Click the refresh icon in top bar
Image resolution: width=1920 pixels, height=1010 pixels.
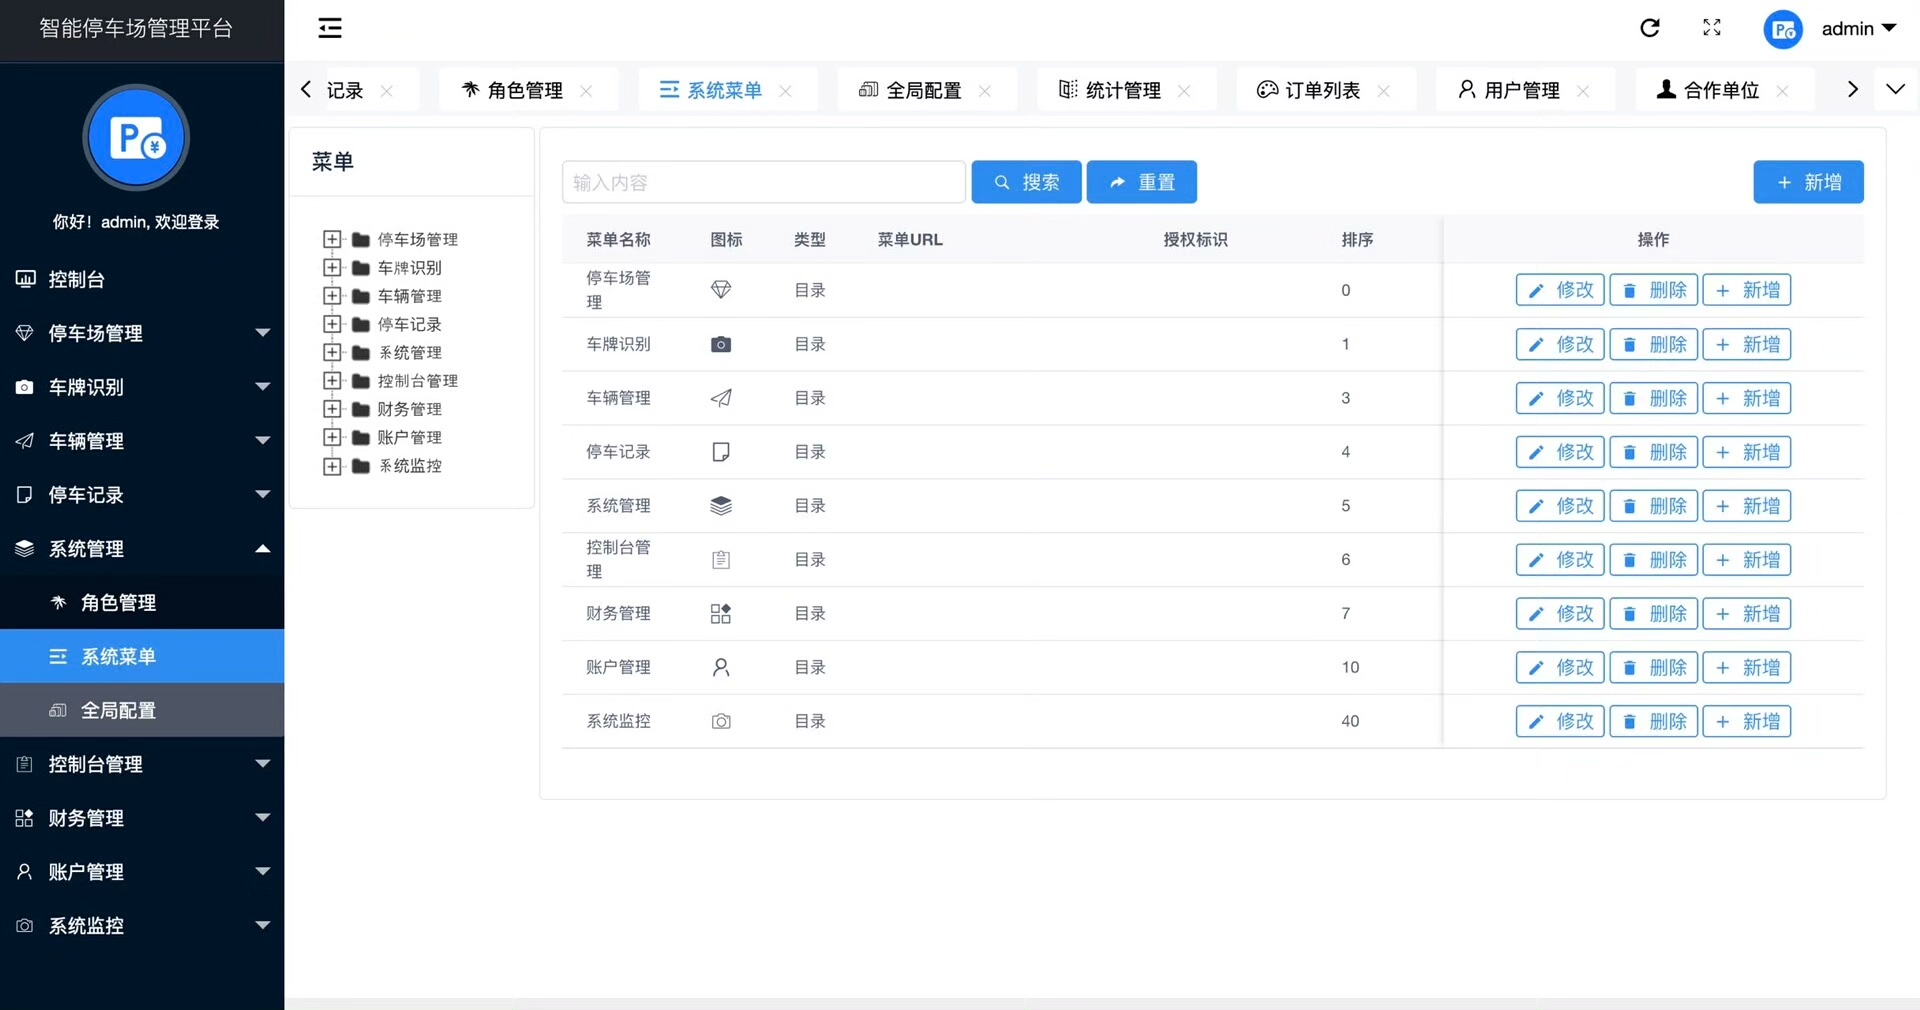tap(1650, 28)
